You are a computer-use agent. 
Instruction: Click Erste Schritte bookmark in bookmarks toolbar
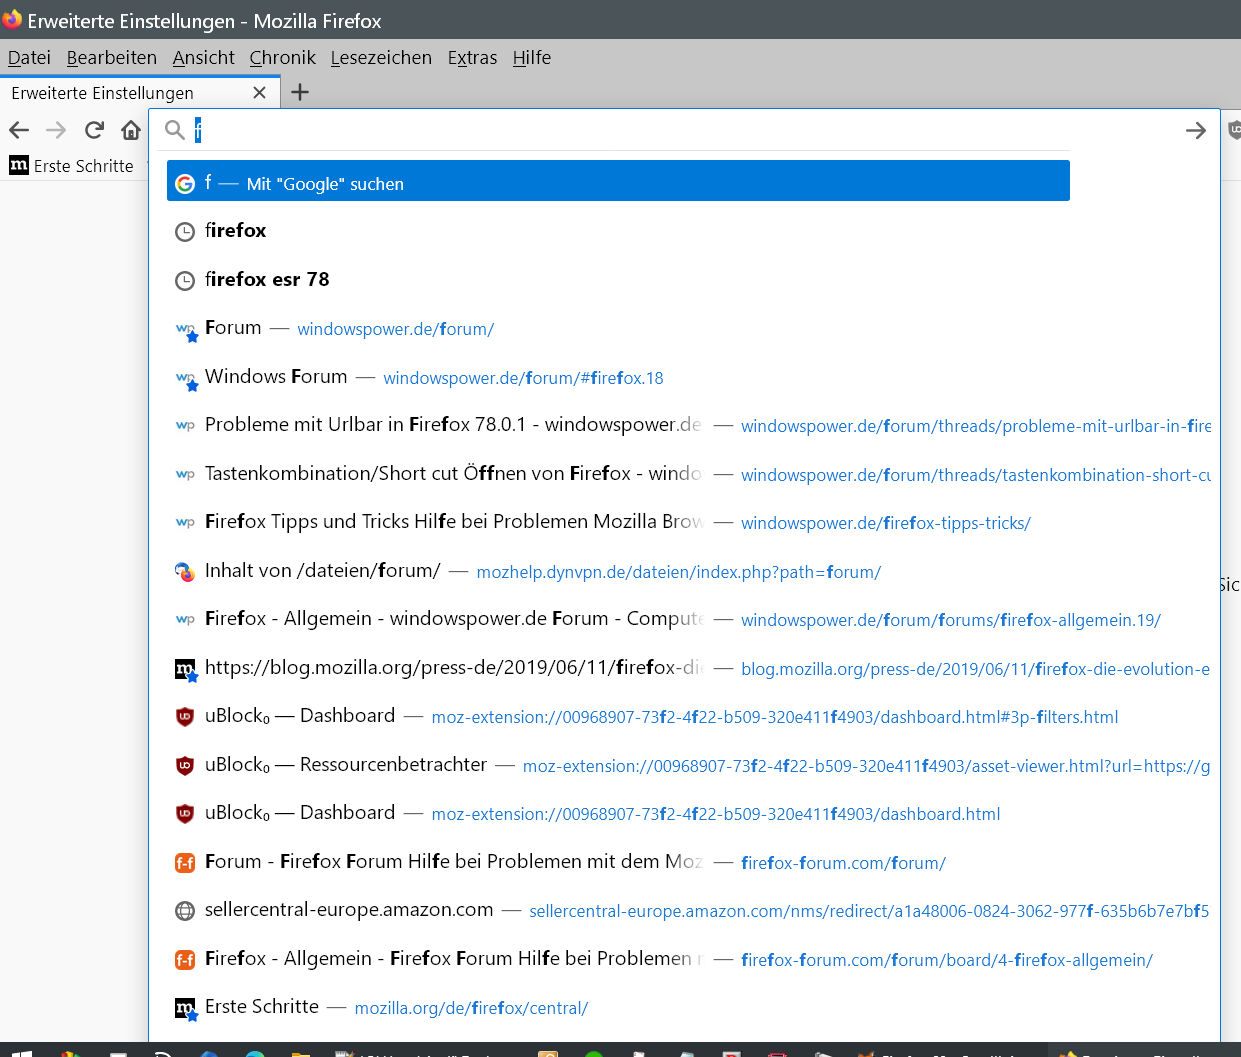(72, 166)
